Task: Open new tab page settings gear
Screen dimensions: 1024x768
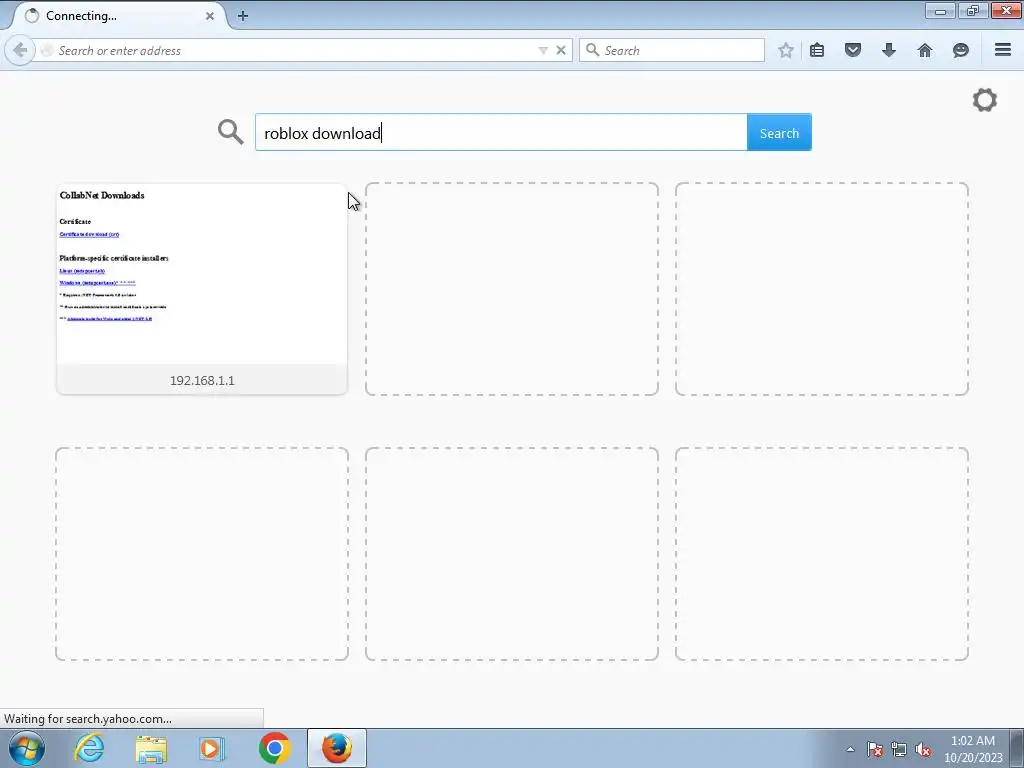Action: point(985,100)
